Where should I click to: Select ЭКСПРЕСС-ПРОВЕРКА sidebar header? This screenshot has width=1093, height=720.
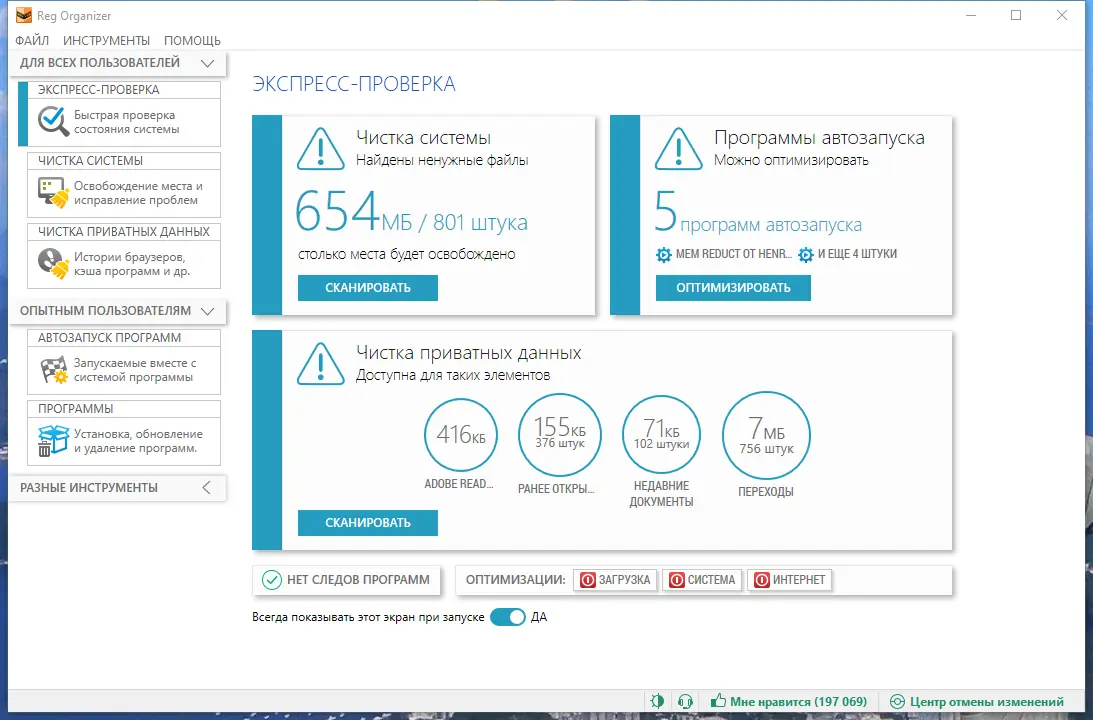click(98, 90)
